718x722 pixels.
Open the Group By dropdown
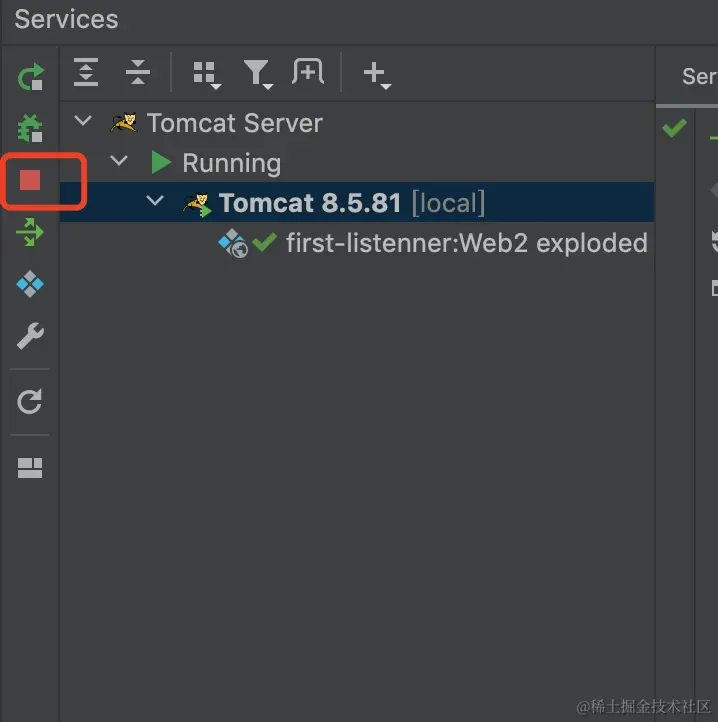click(206, 73)
